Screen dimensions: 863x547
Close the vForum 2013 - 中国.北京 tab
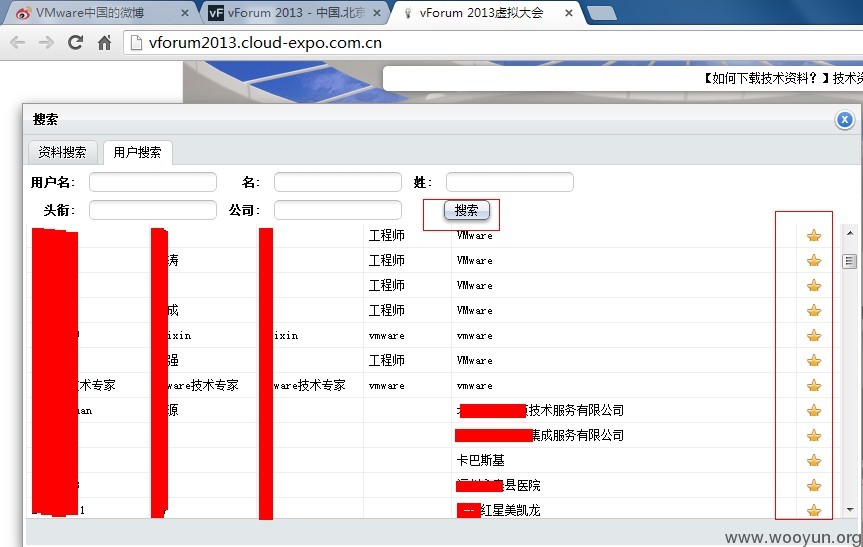[x=377, y=13]
